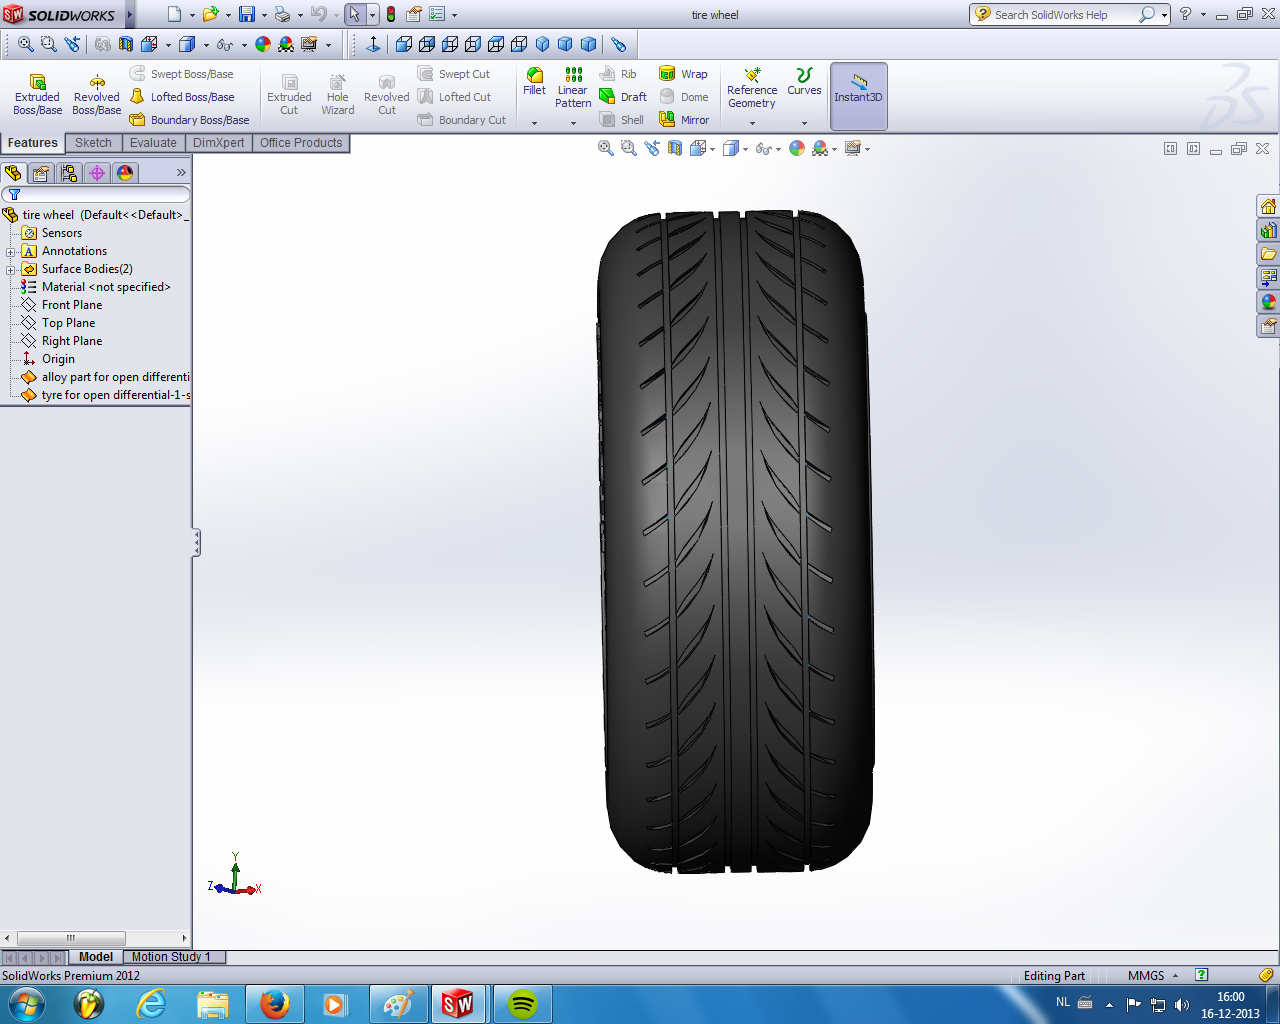This screenshot has width=1280, height=1024.
Task: Select the Wrap feature
Action: coord(683,74)
